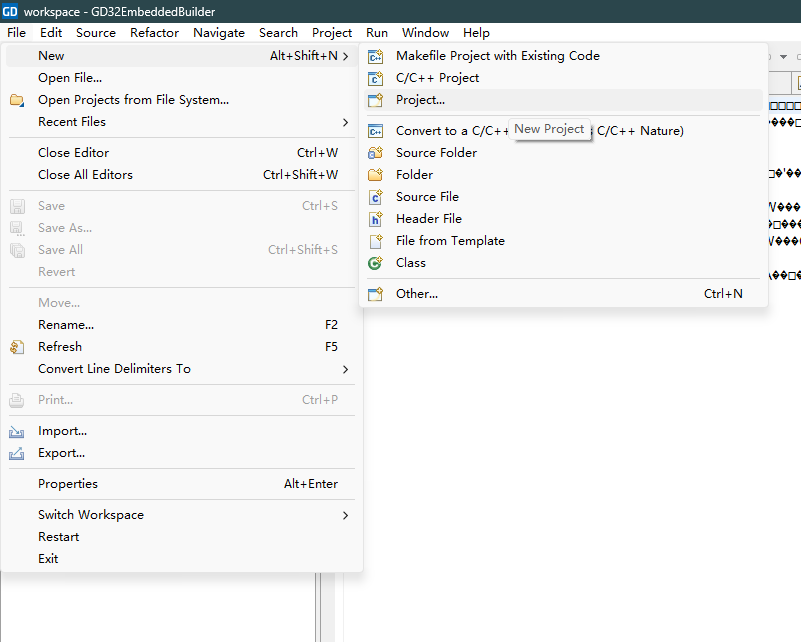Click the Refresh icon in File menu

click(17, 347)
